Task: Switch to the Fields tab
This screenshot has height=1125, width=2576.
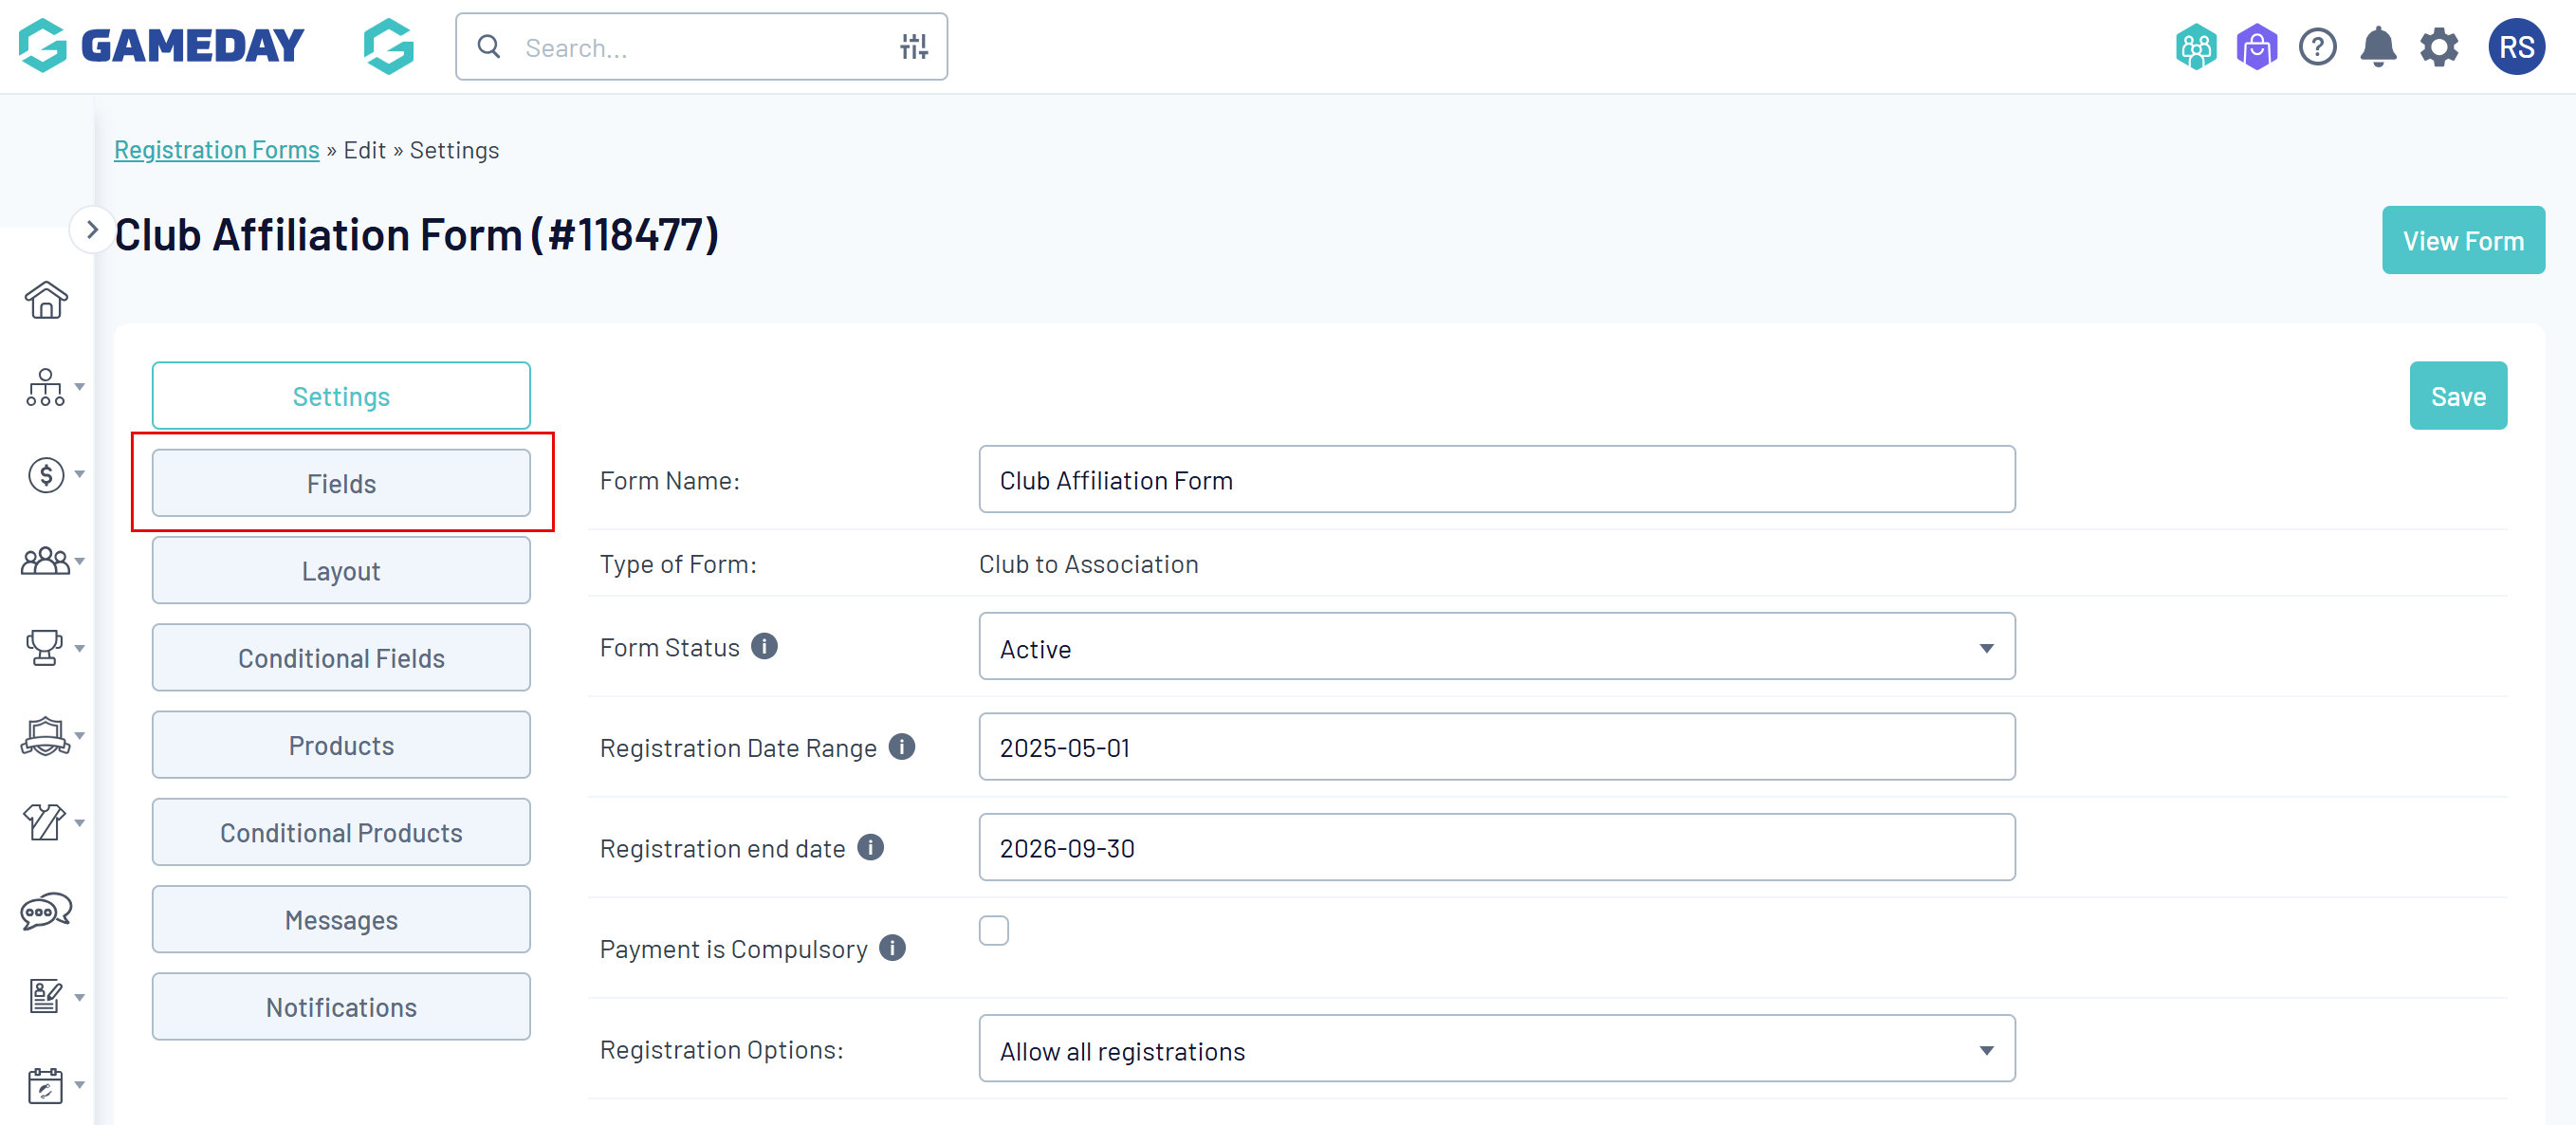Action: point(341,484)
